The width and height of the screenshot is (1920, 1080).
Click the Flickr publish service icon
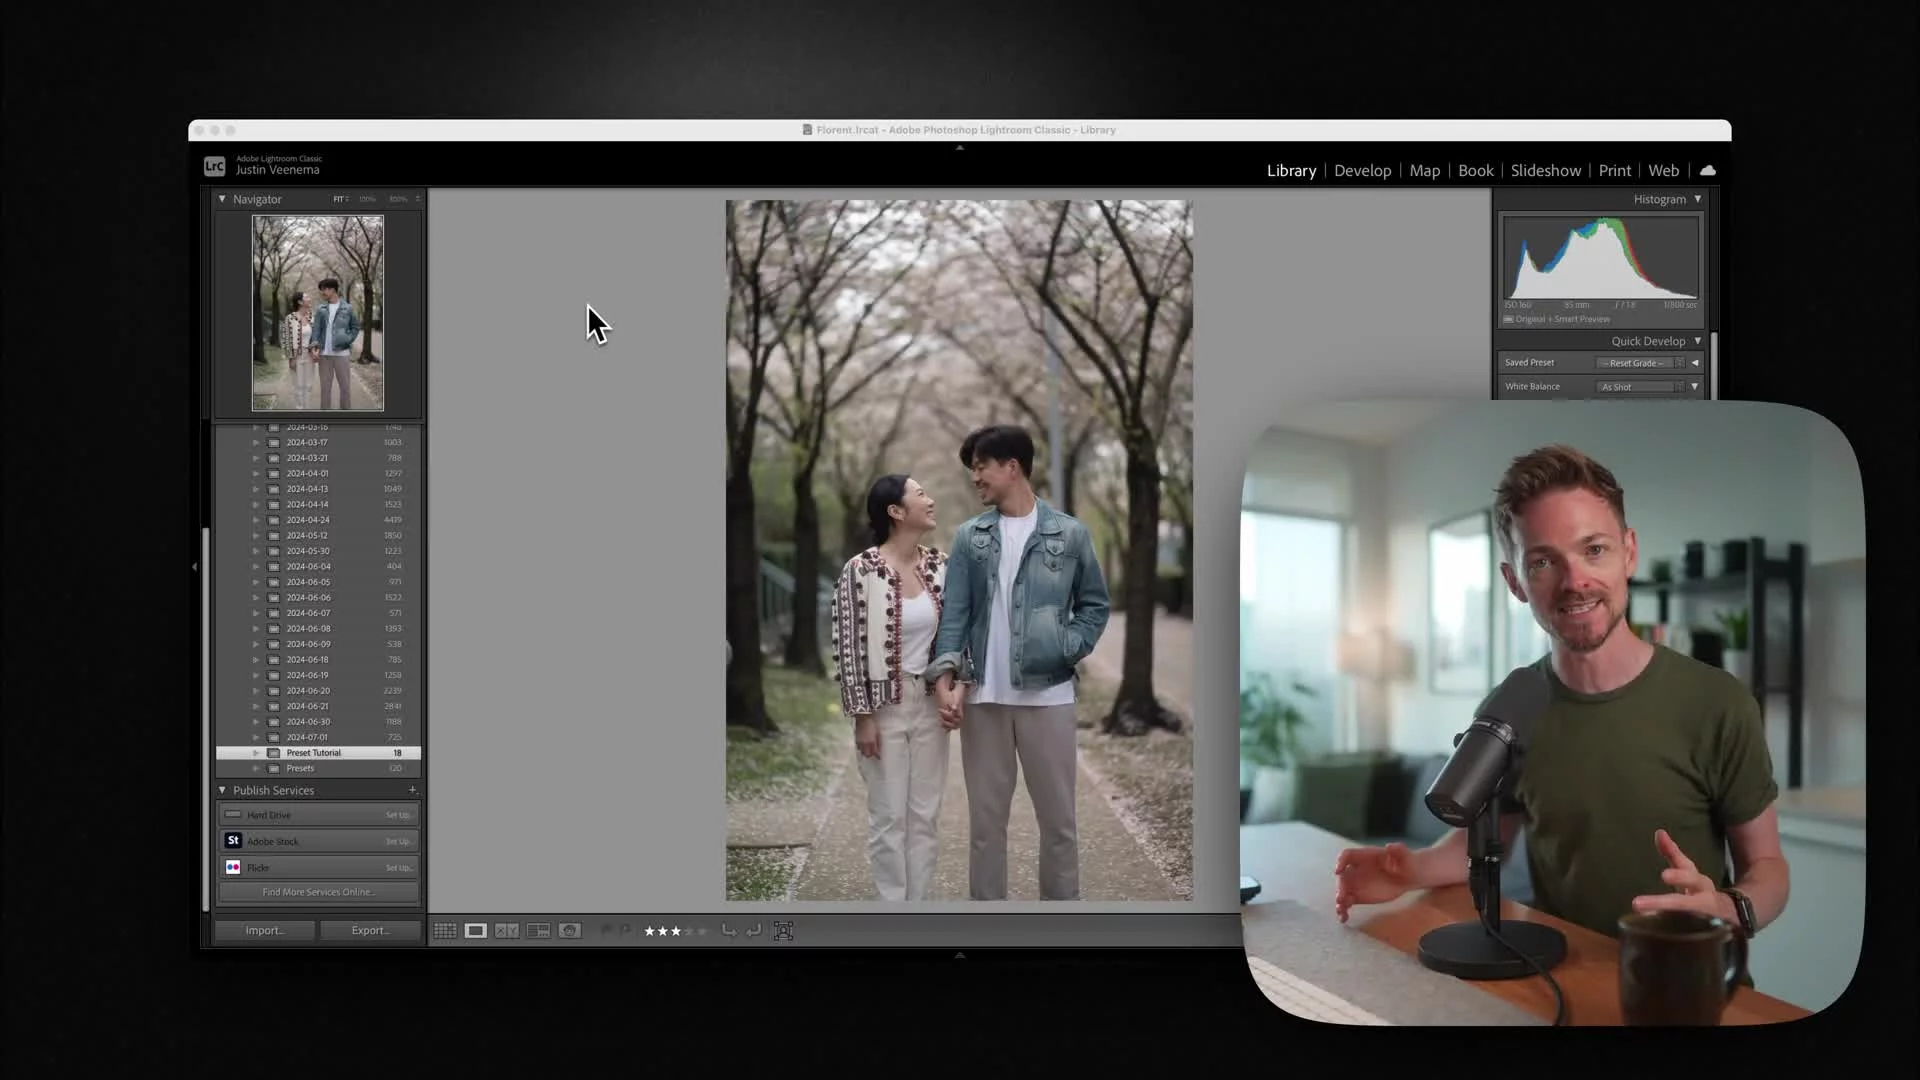coord(233,866)
